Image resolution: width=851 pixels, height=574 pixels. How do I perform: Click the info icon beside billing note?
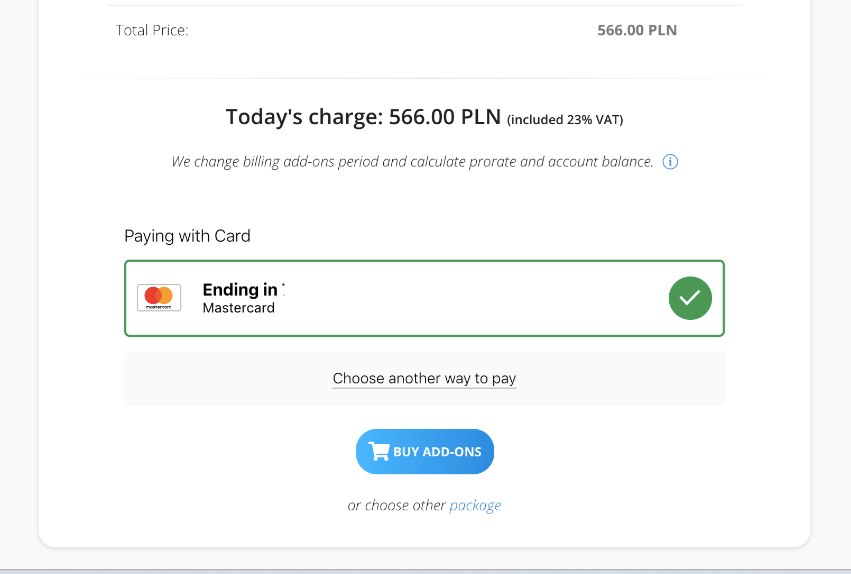tap(671, 162)
